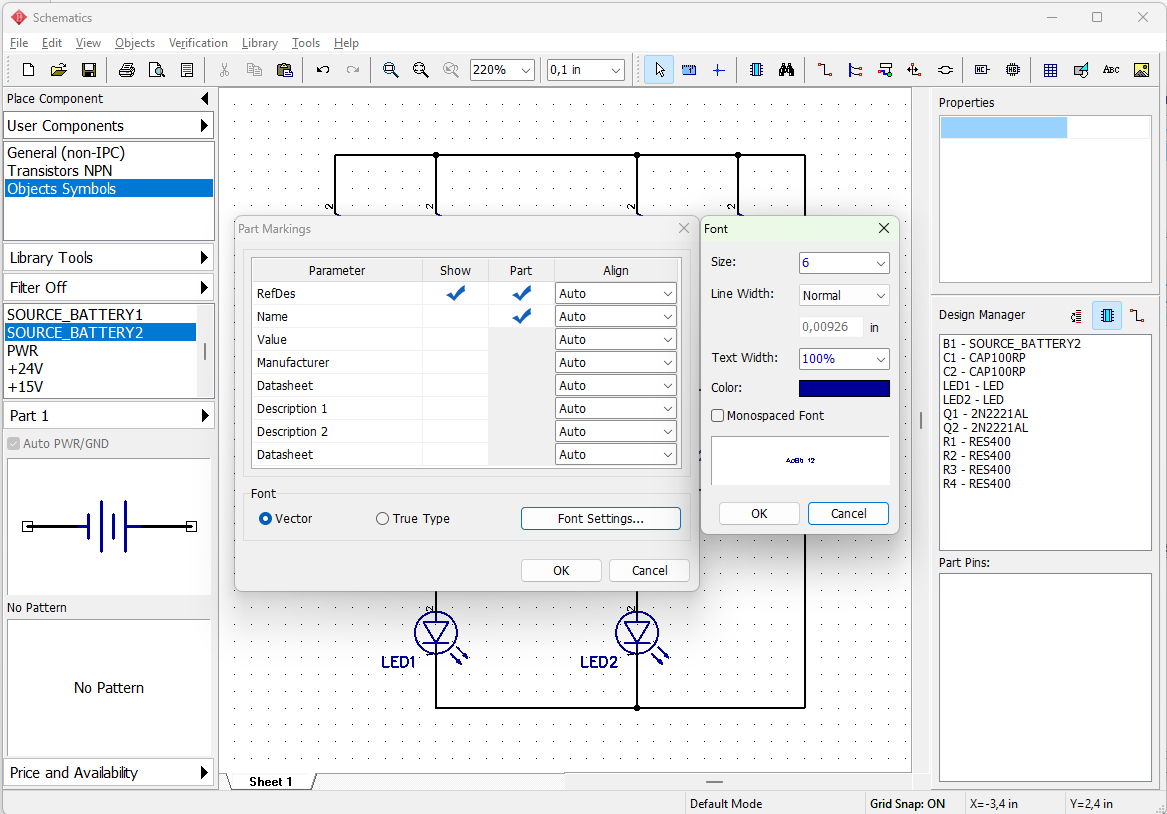The image size is (1167, 814).
Task: Switch to the Sheet 1 tab
Action: coord(271,781)
